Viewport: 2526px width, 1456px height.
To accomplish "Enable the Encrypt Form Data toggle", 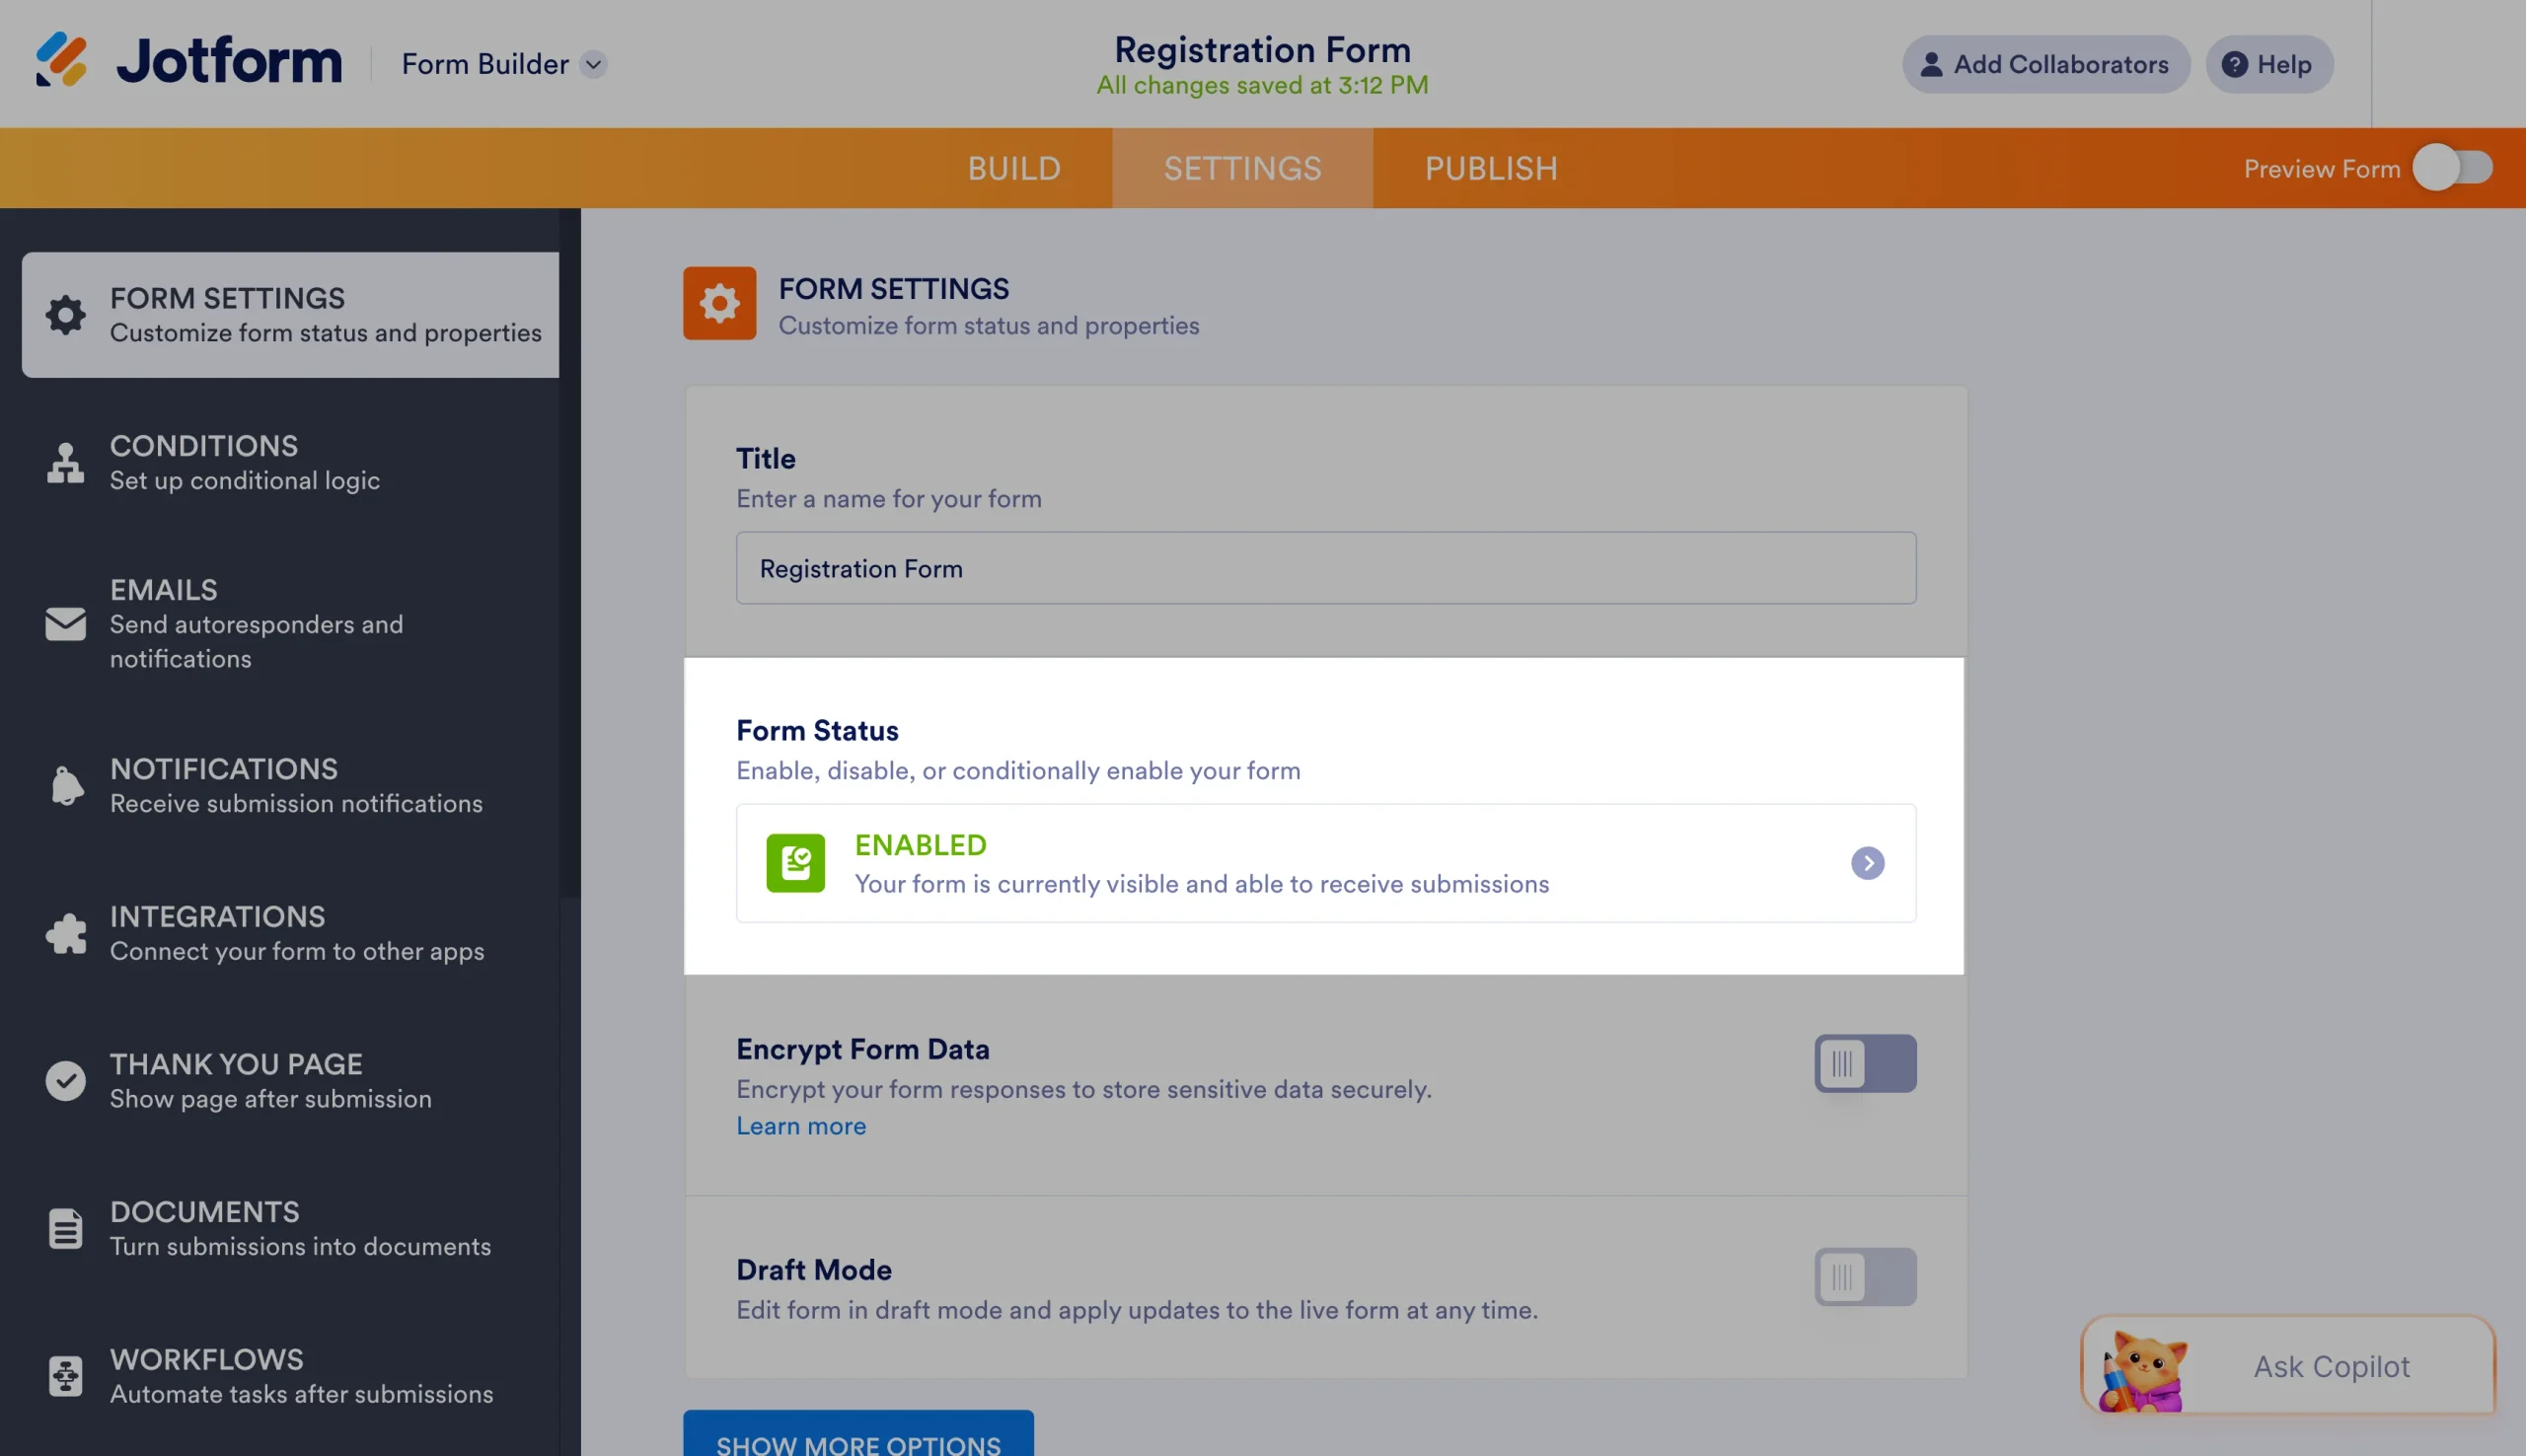I will 1865,1063.
